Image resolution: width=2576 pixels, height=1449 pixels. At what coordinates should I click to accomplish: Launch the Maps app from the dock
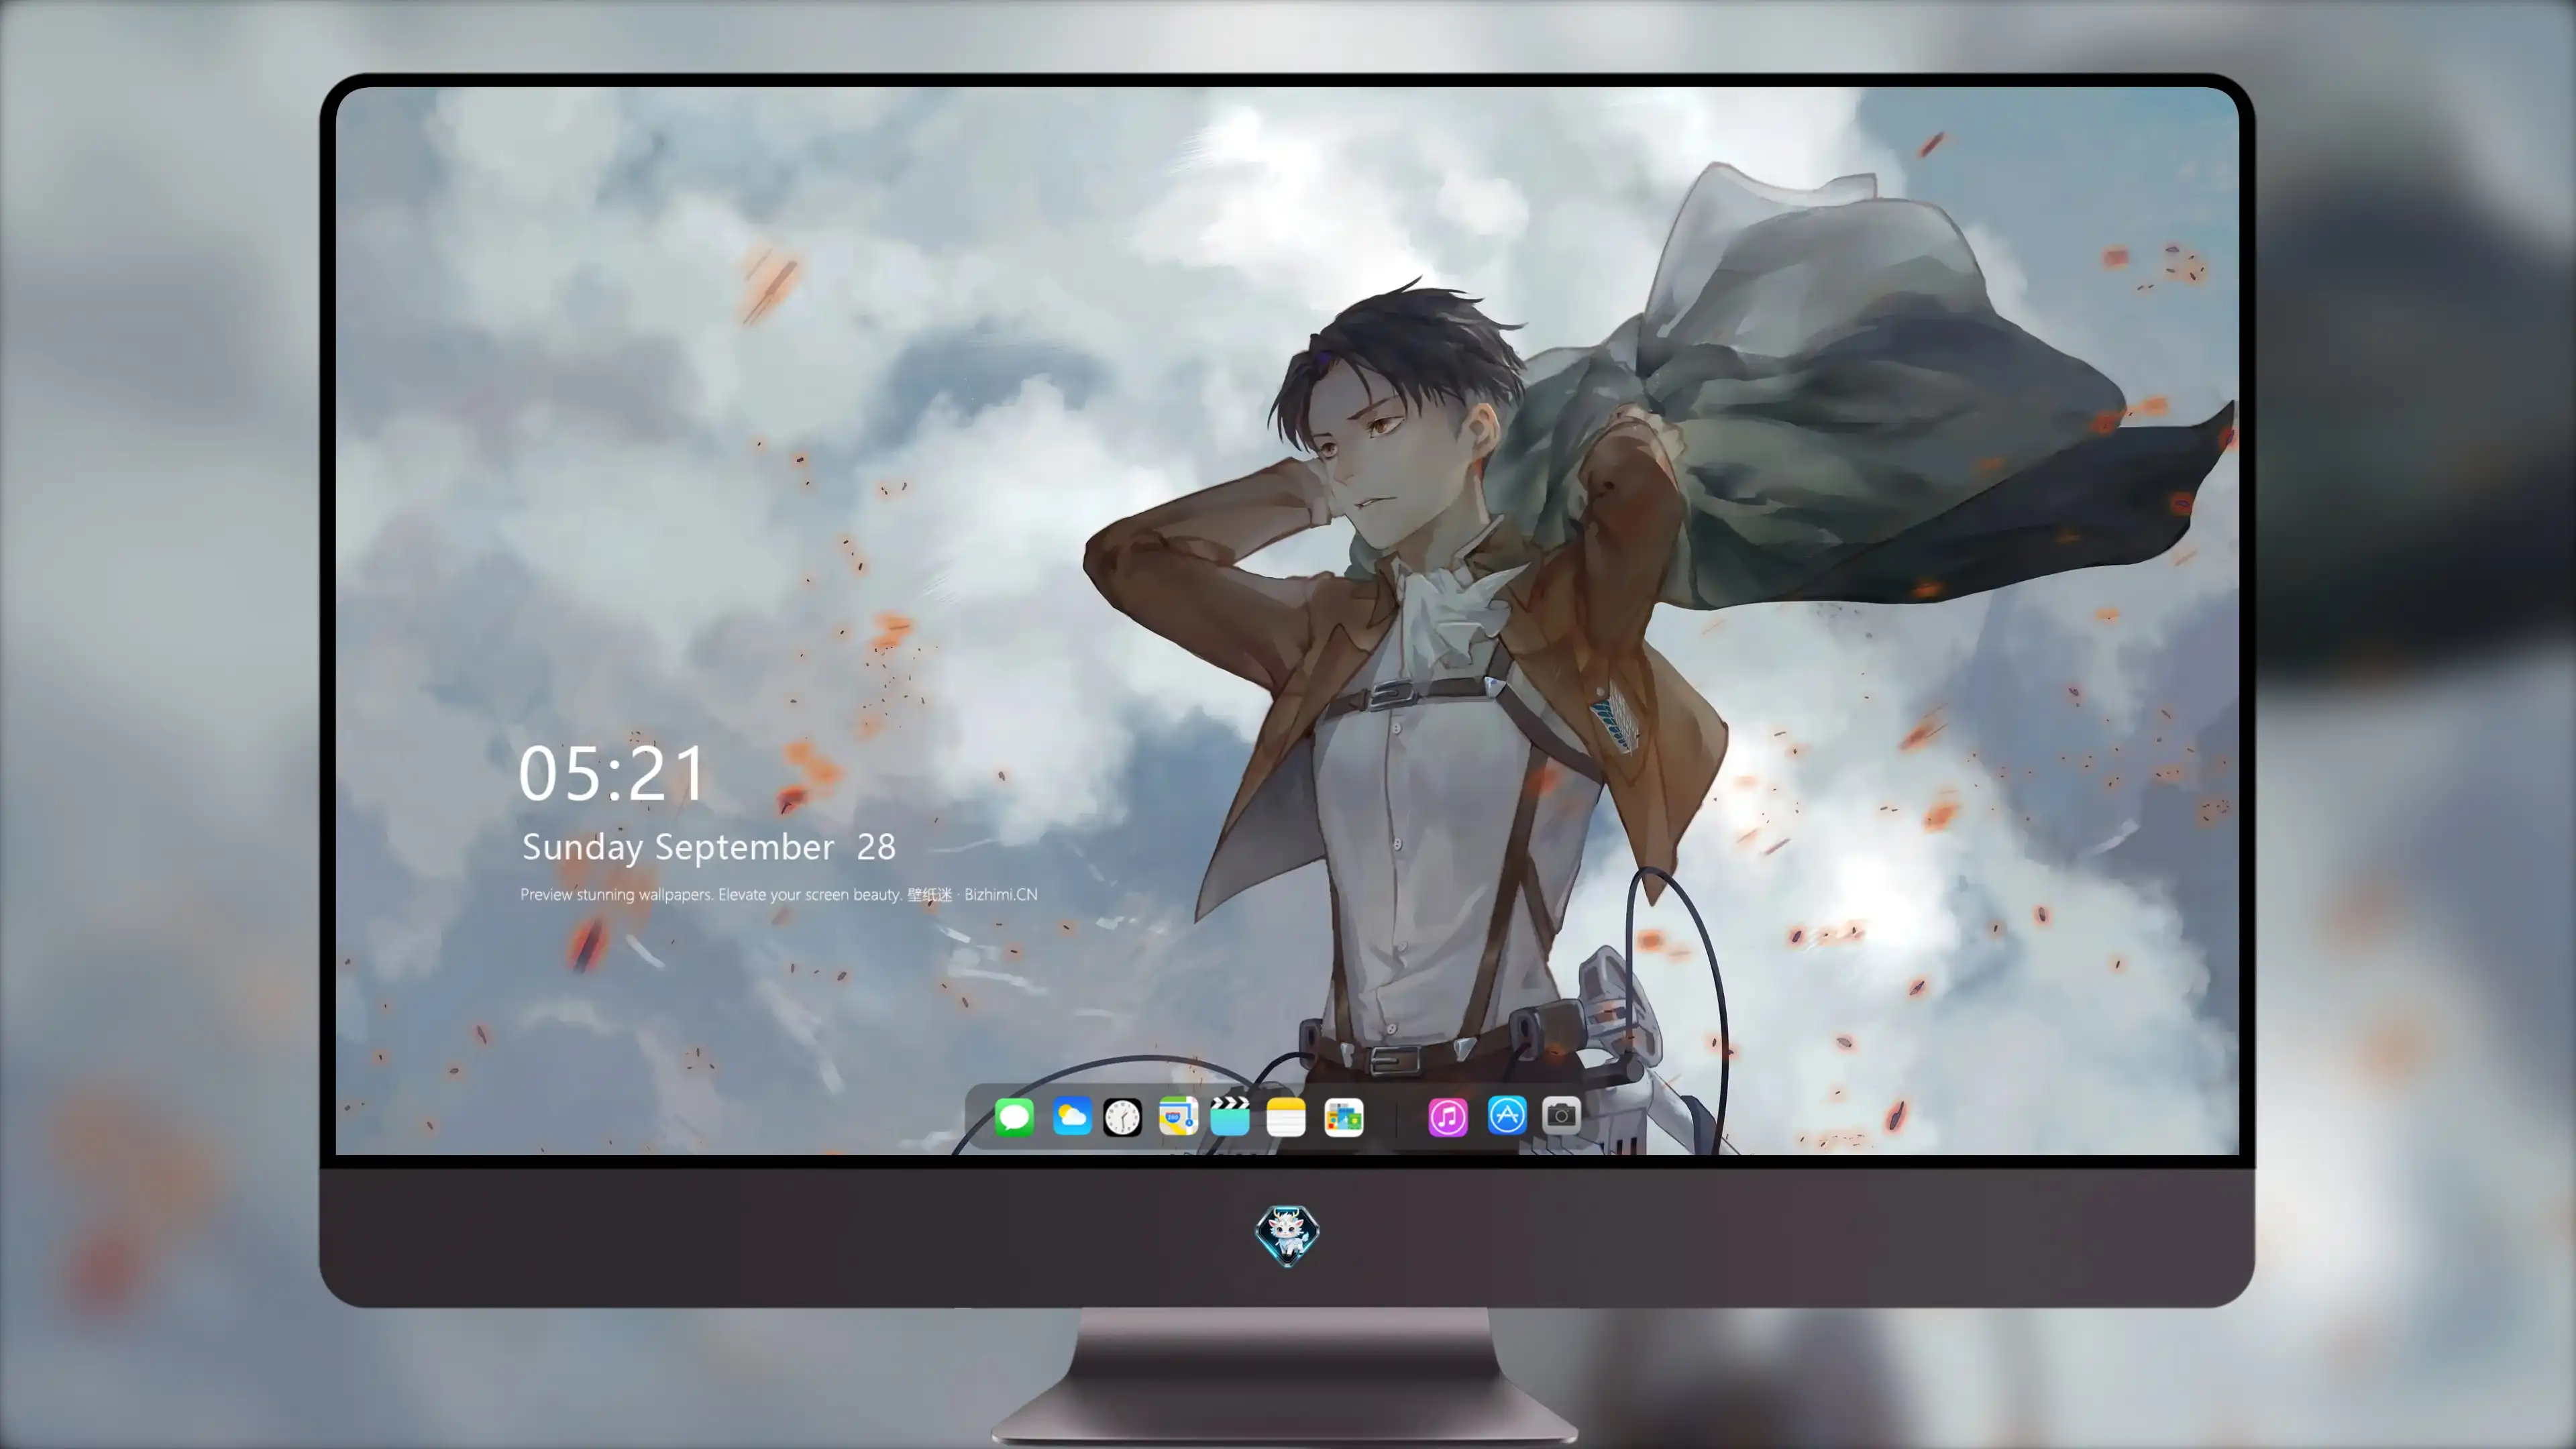point(1178,1116)
